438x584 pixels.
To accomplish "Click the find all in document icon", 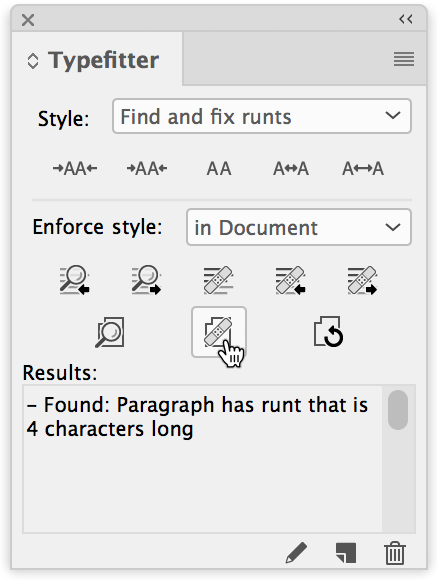I will click(110, 332).
